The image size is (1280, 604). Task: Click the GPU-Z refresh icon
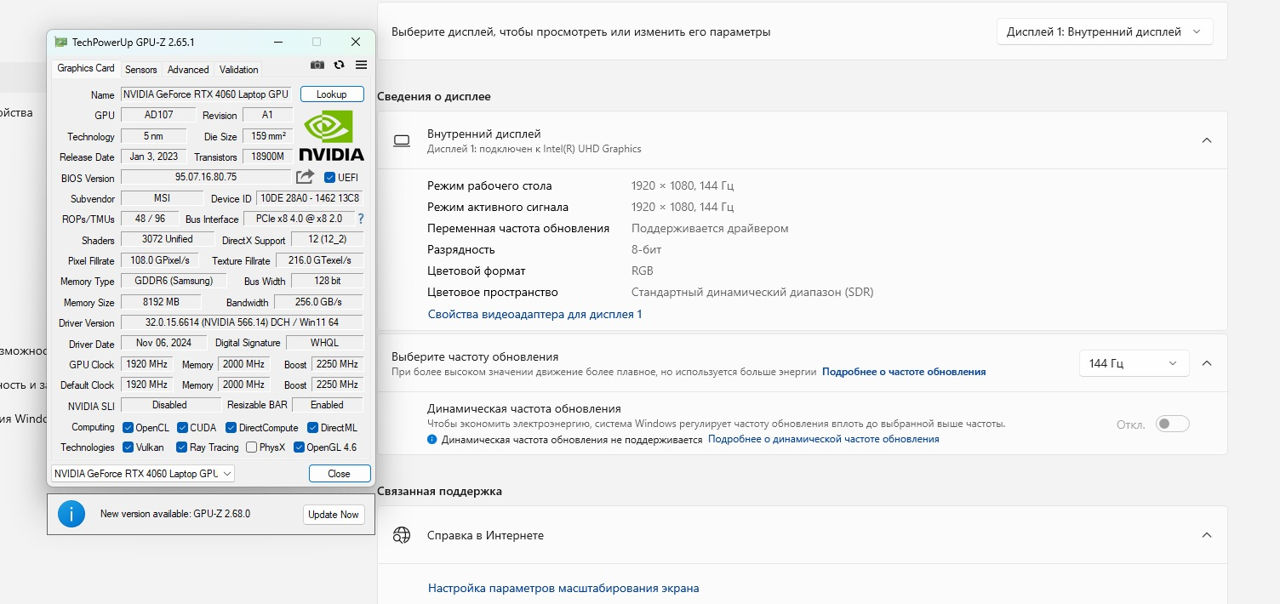pyautogui.click(x=339, y=65)
